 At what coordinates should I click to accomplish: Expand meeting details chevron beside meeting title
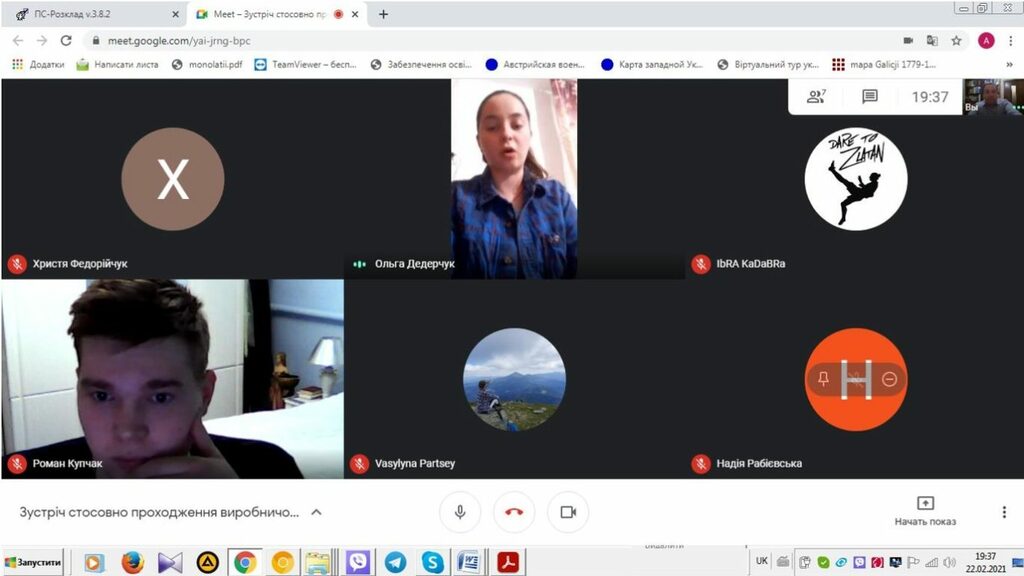click(x=316, y=512)
